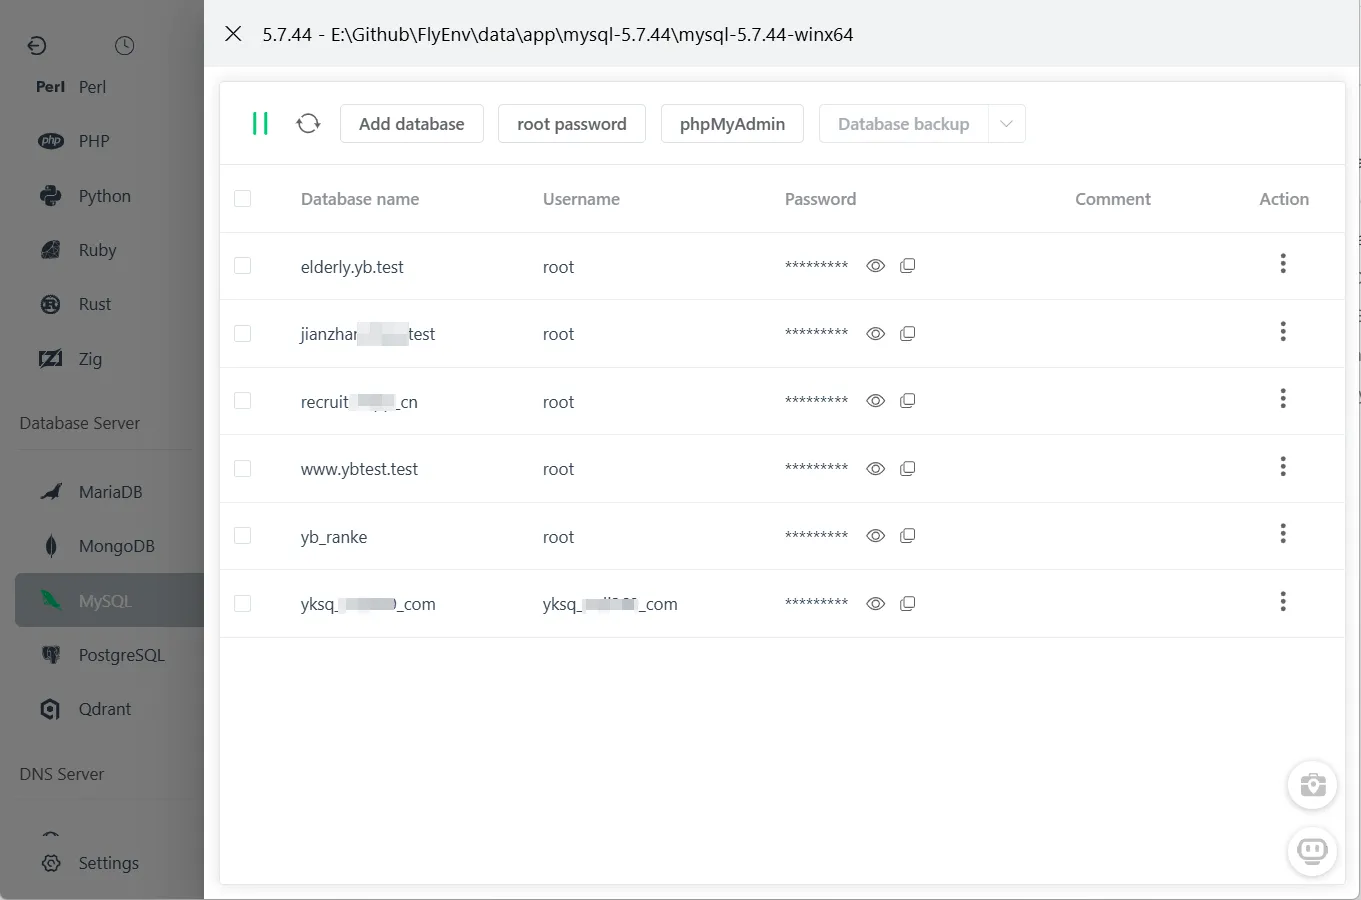The image size is (1361, 900).
Task: Open actions menu for www.ybtest.test
Action: point(1283,466)
